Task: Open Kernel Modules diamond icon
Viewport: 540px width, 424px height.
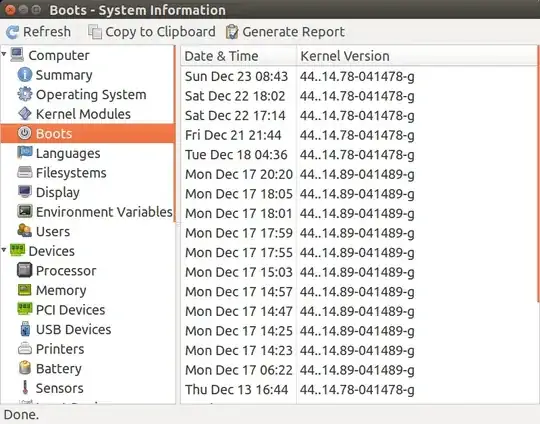Action: (25, 114)
